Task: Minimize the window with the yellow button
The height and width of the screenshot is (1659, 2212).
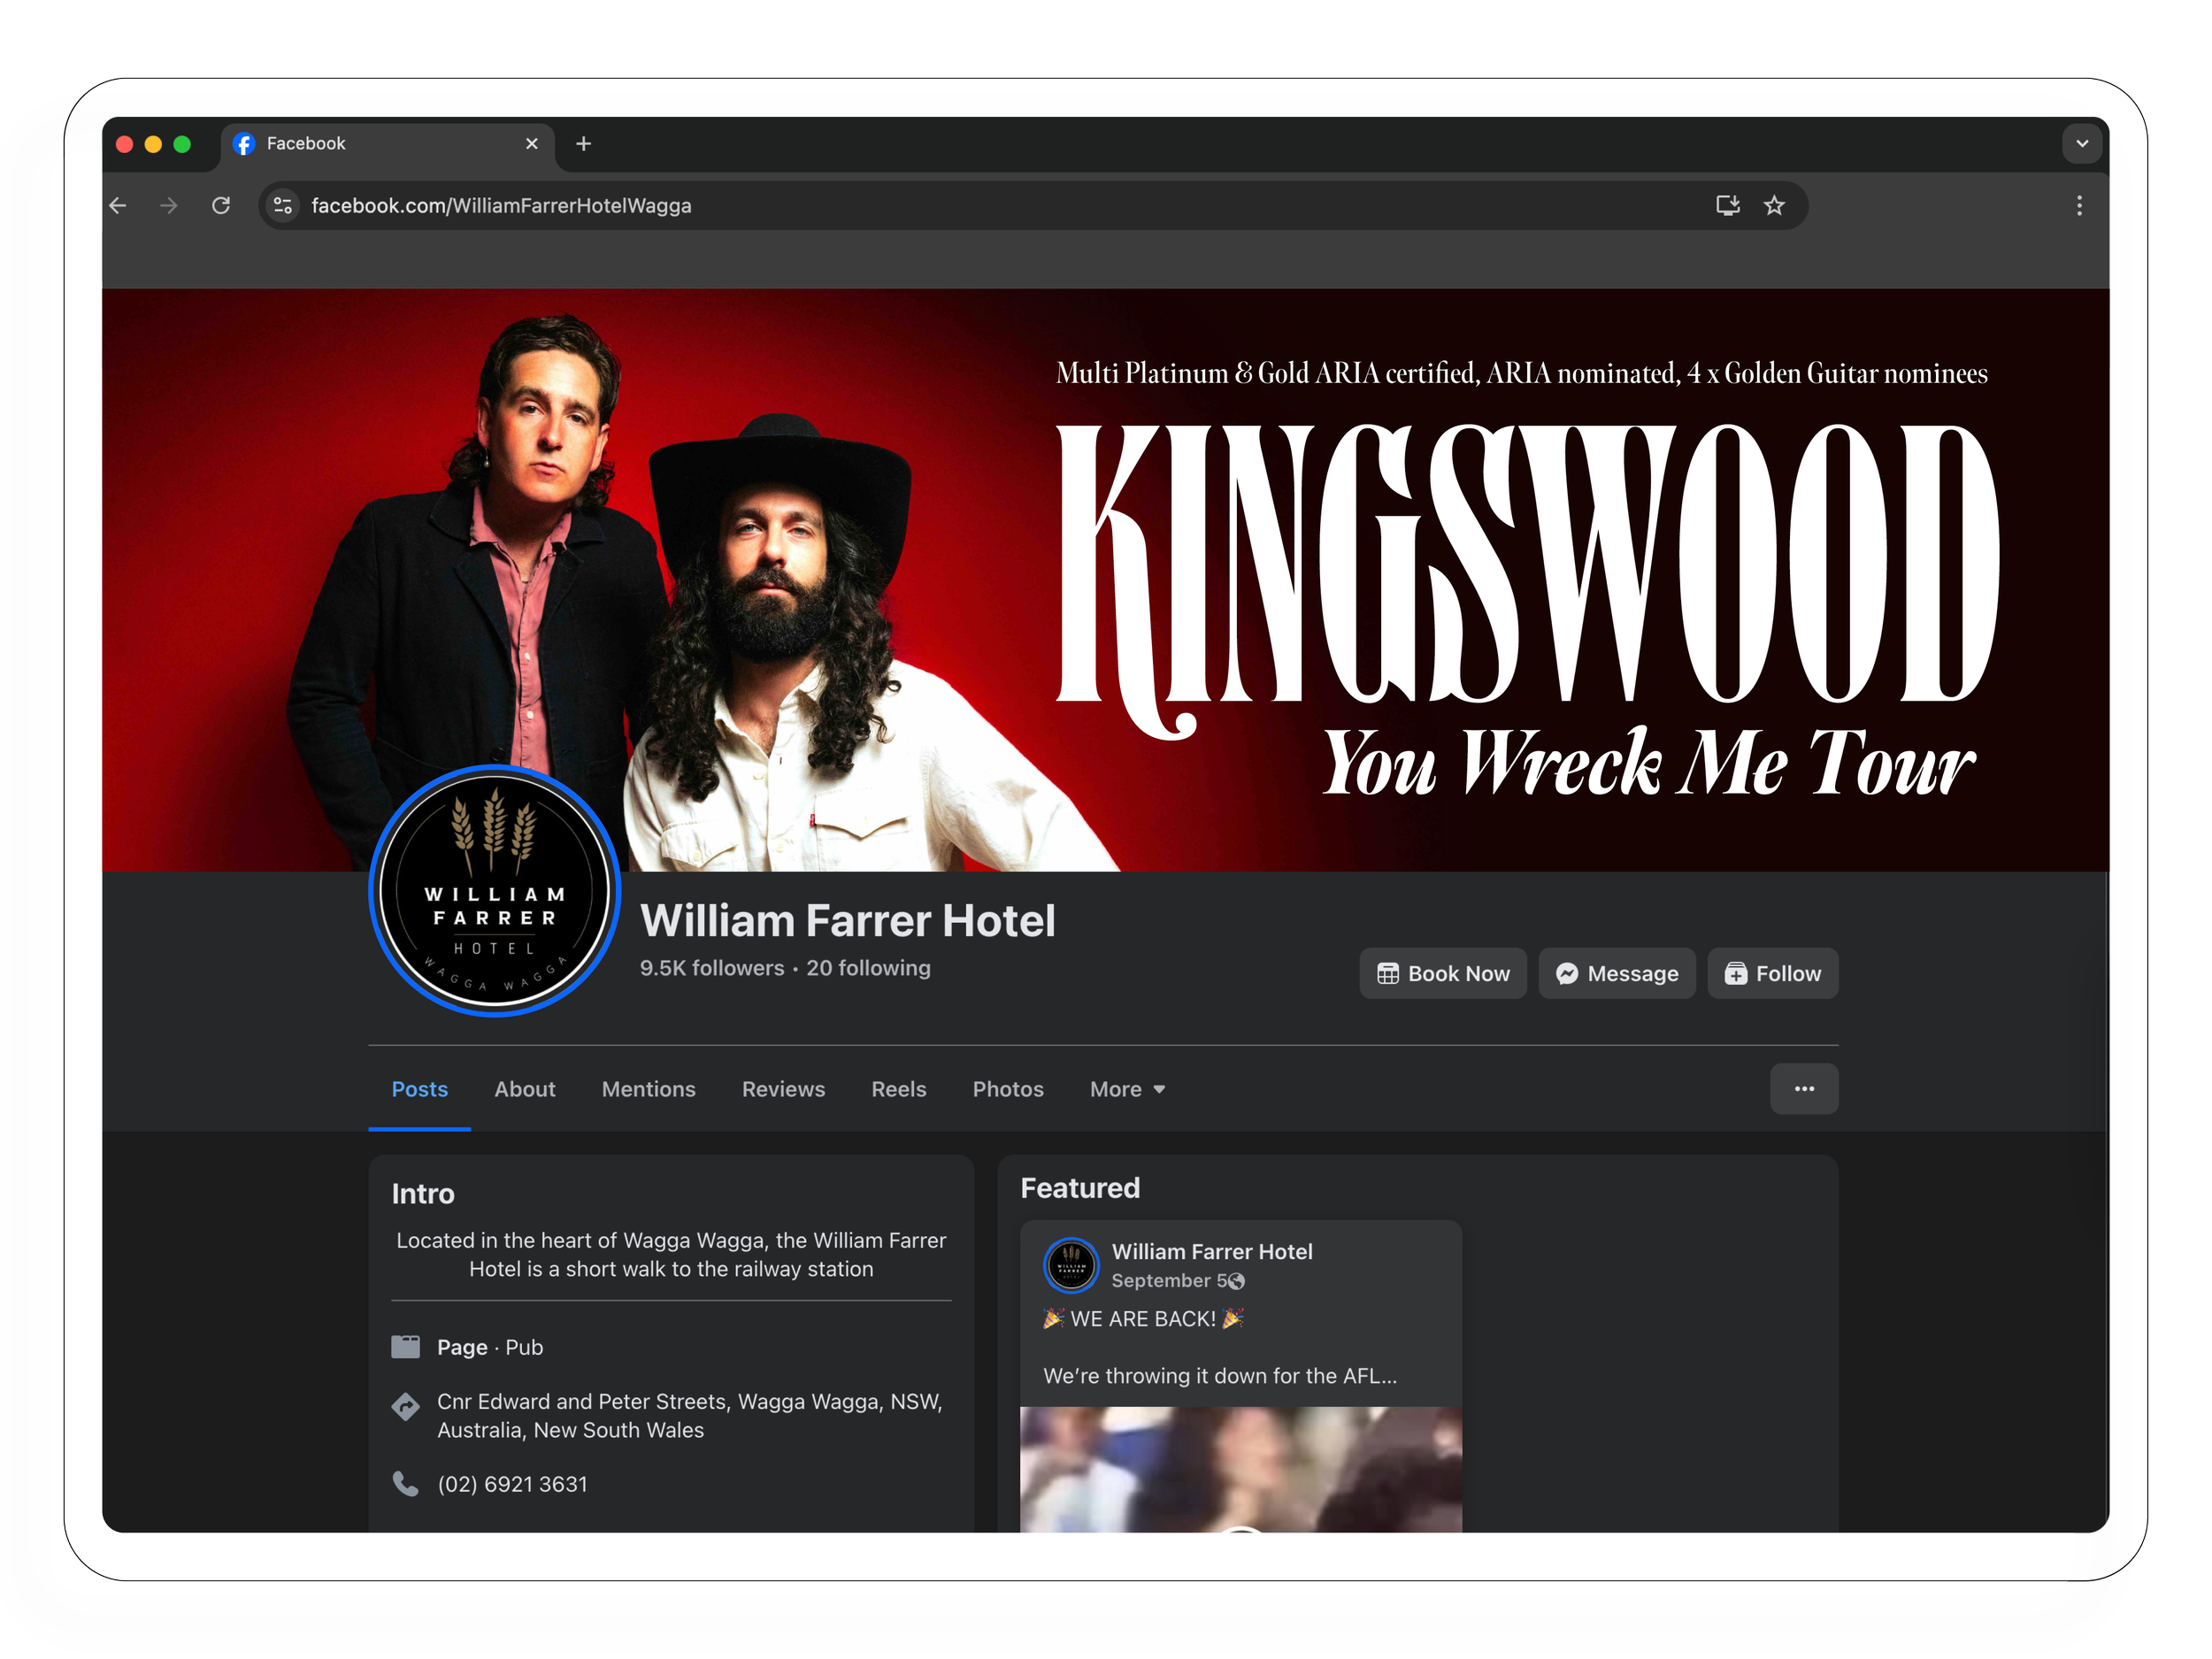Action: pyautogui.click(x=153, y=144)
